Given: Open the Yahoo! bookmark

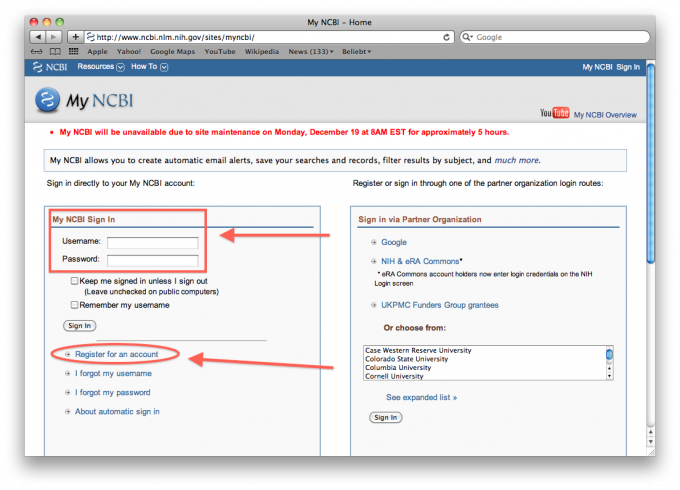Looking at the screenshot, I should tap(129, 52).
